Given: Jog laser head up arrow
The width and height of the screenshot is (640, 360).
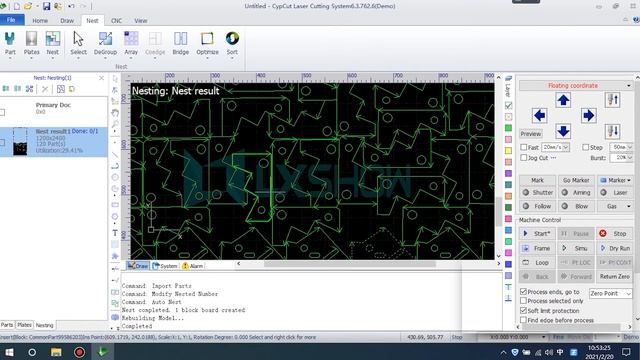Looking at the screenshot, I should [563, 100].
